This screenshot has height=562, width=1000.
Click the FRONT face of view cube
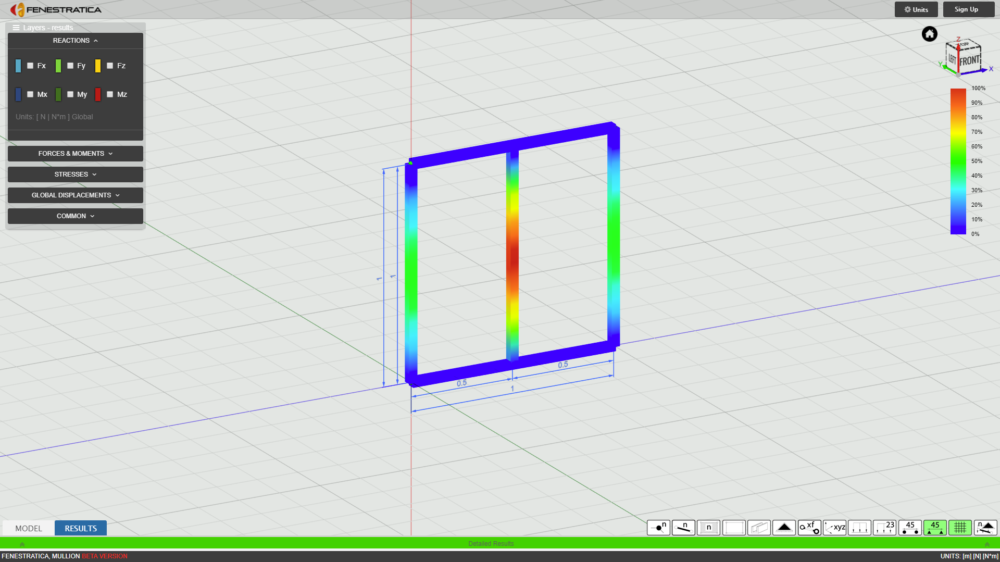click(969, 61)
